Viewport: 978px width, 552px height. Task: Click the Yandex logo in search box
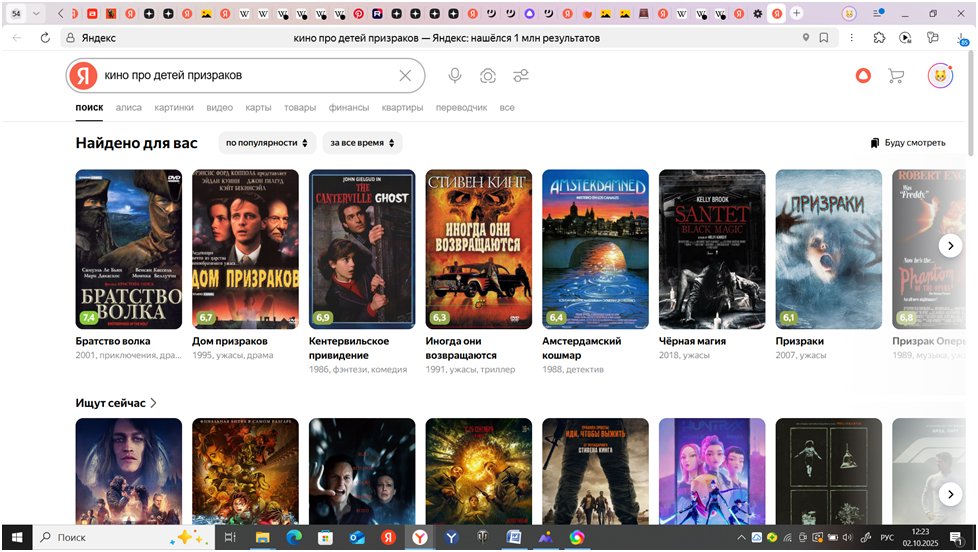click(x=84, y=75)
